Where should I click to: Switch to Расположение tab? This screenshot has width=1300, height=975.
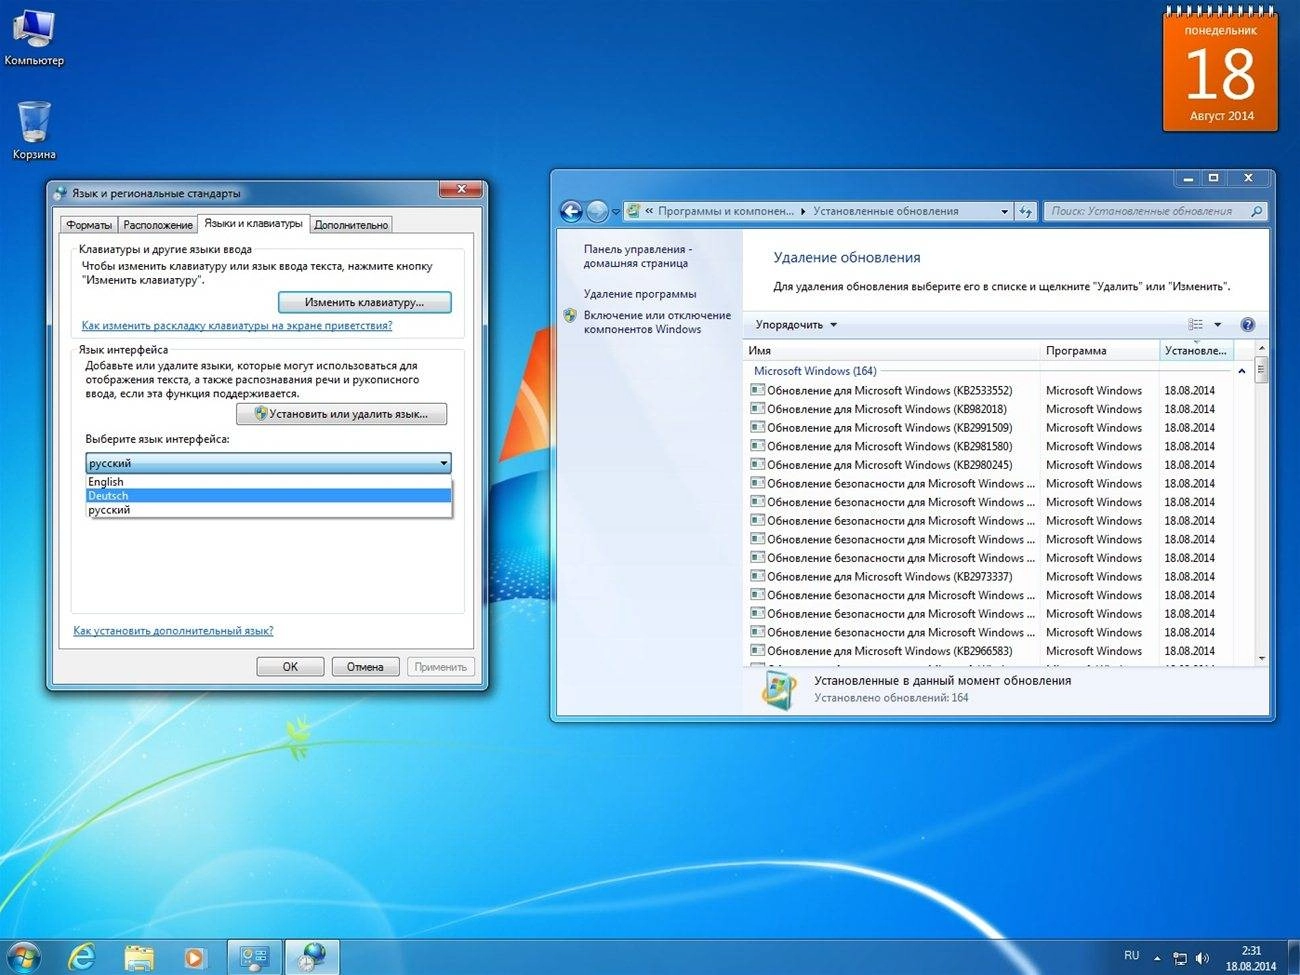(x=158, y=225)
